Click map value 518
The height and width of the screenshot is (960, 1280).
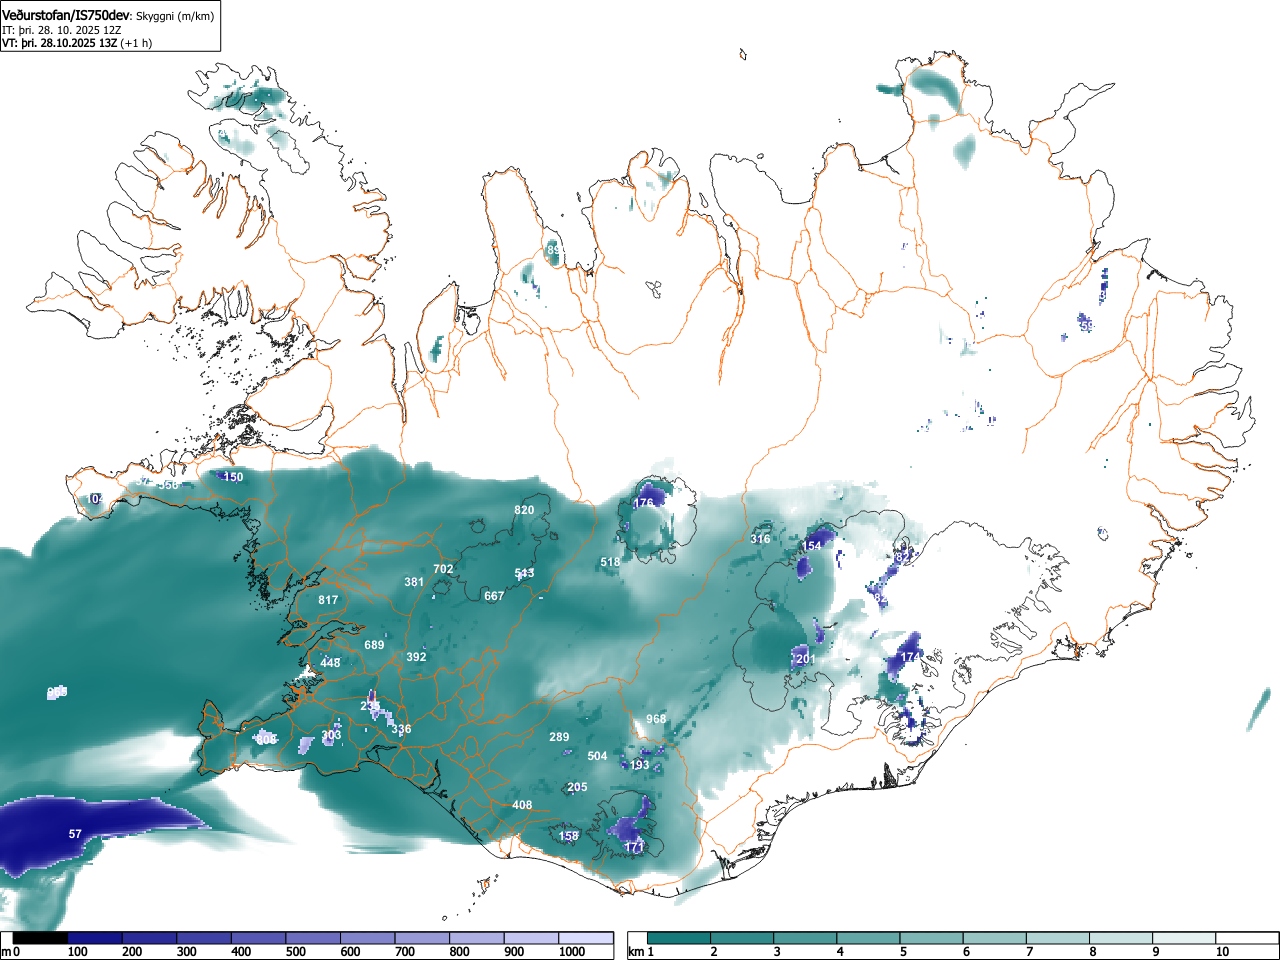click(610, 562)
